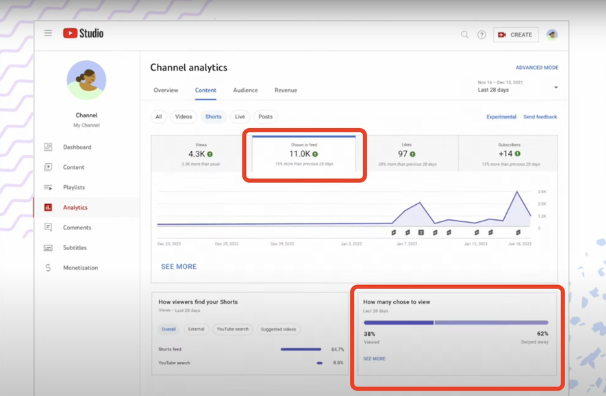This screenshot has height=396, width=606.
Task: Select the Likes 97 metric card
Action: [x=407, y=154]
